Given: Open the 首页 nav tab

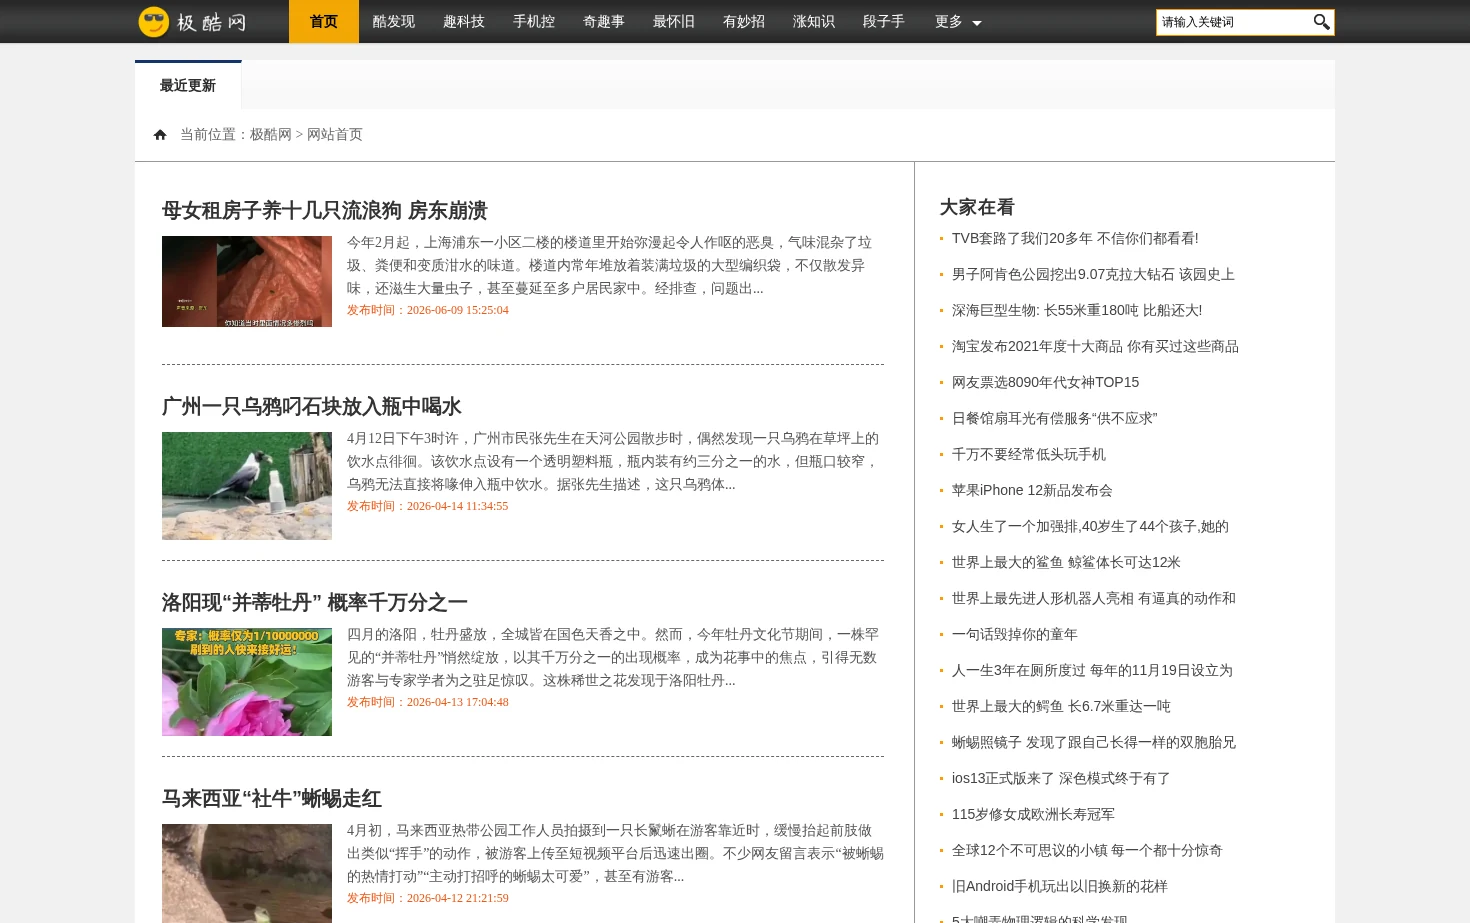Looking at the screenshot, I should [324, 22].
